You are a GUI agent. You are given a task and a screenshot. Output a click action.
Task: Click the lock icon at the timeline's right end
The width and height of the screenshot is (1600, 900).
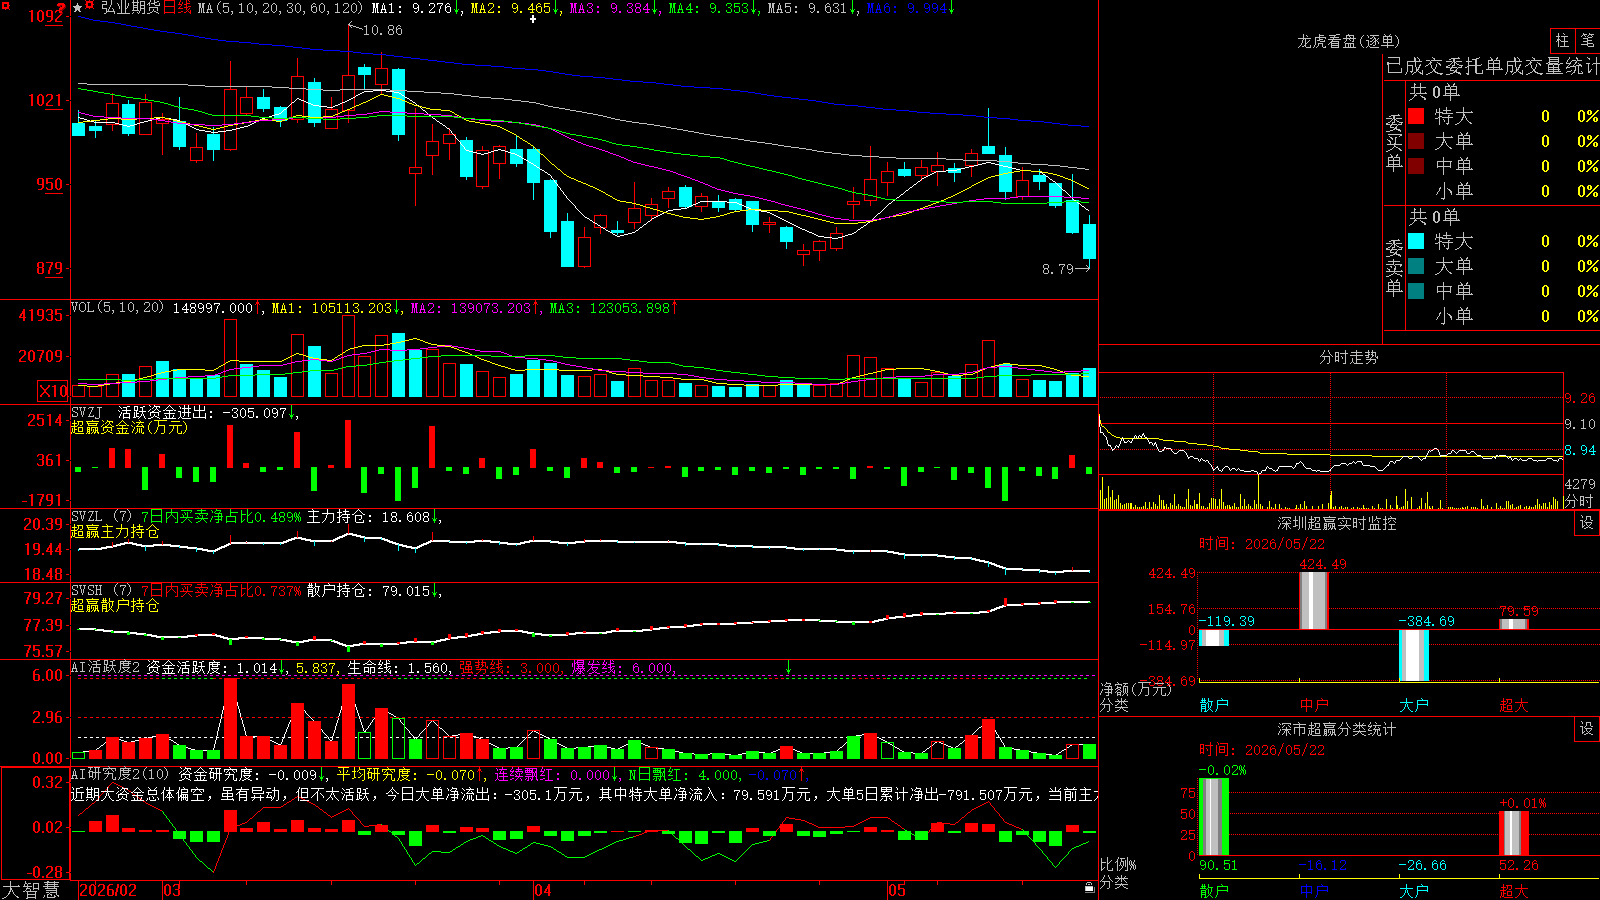1089,887
